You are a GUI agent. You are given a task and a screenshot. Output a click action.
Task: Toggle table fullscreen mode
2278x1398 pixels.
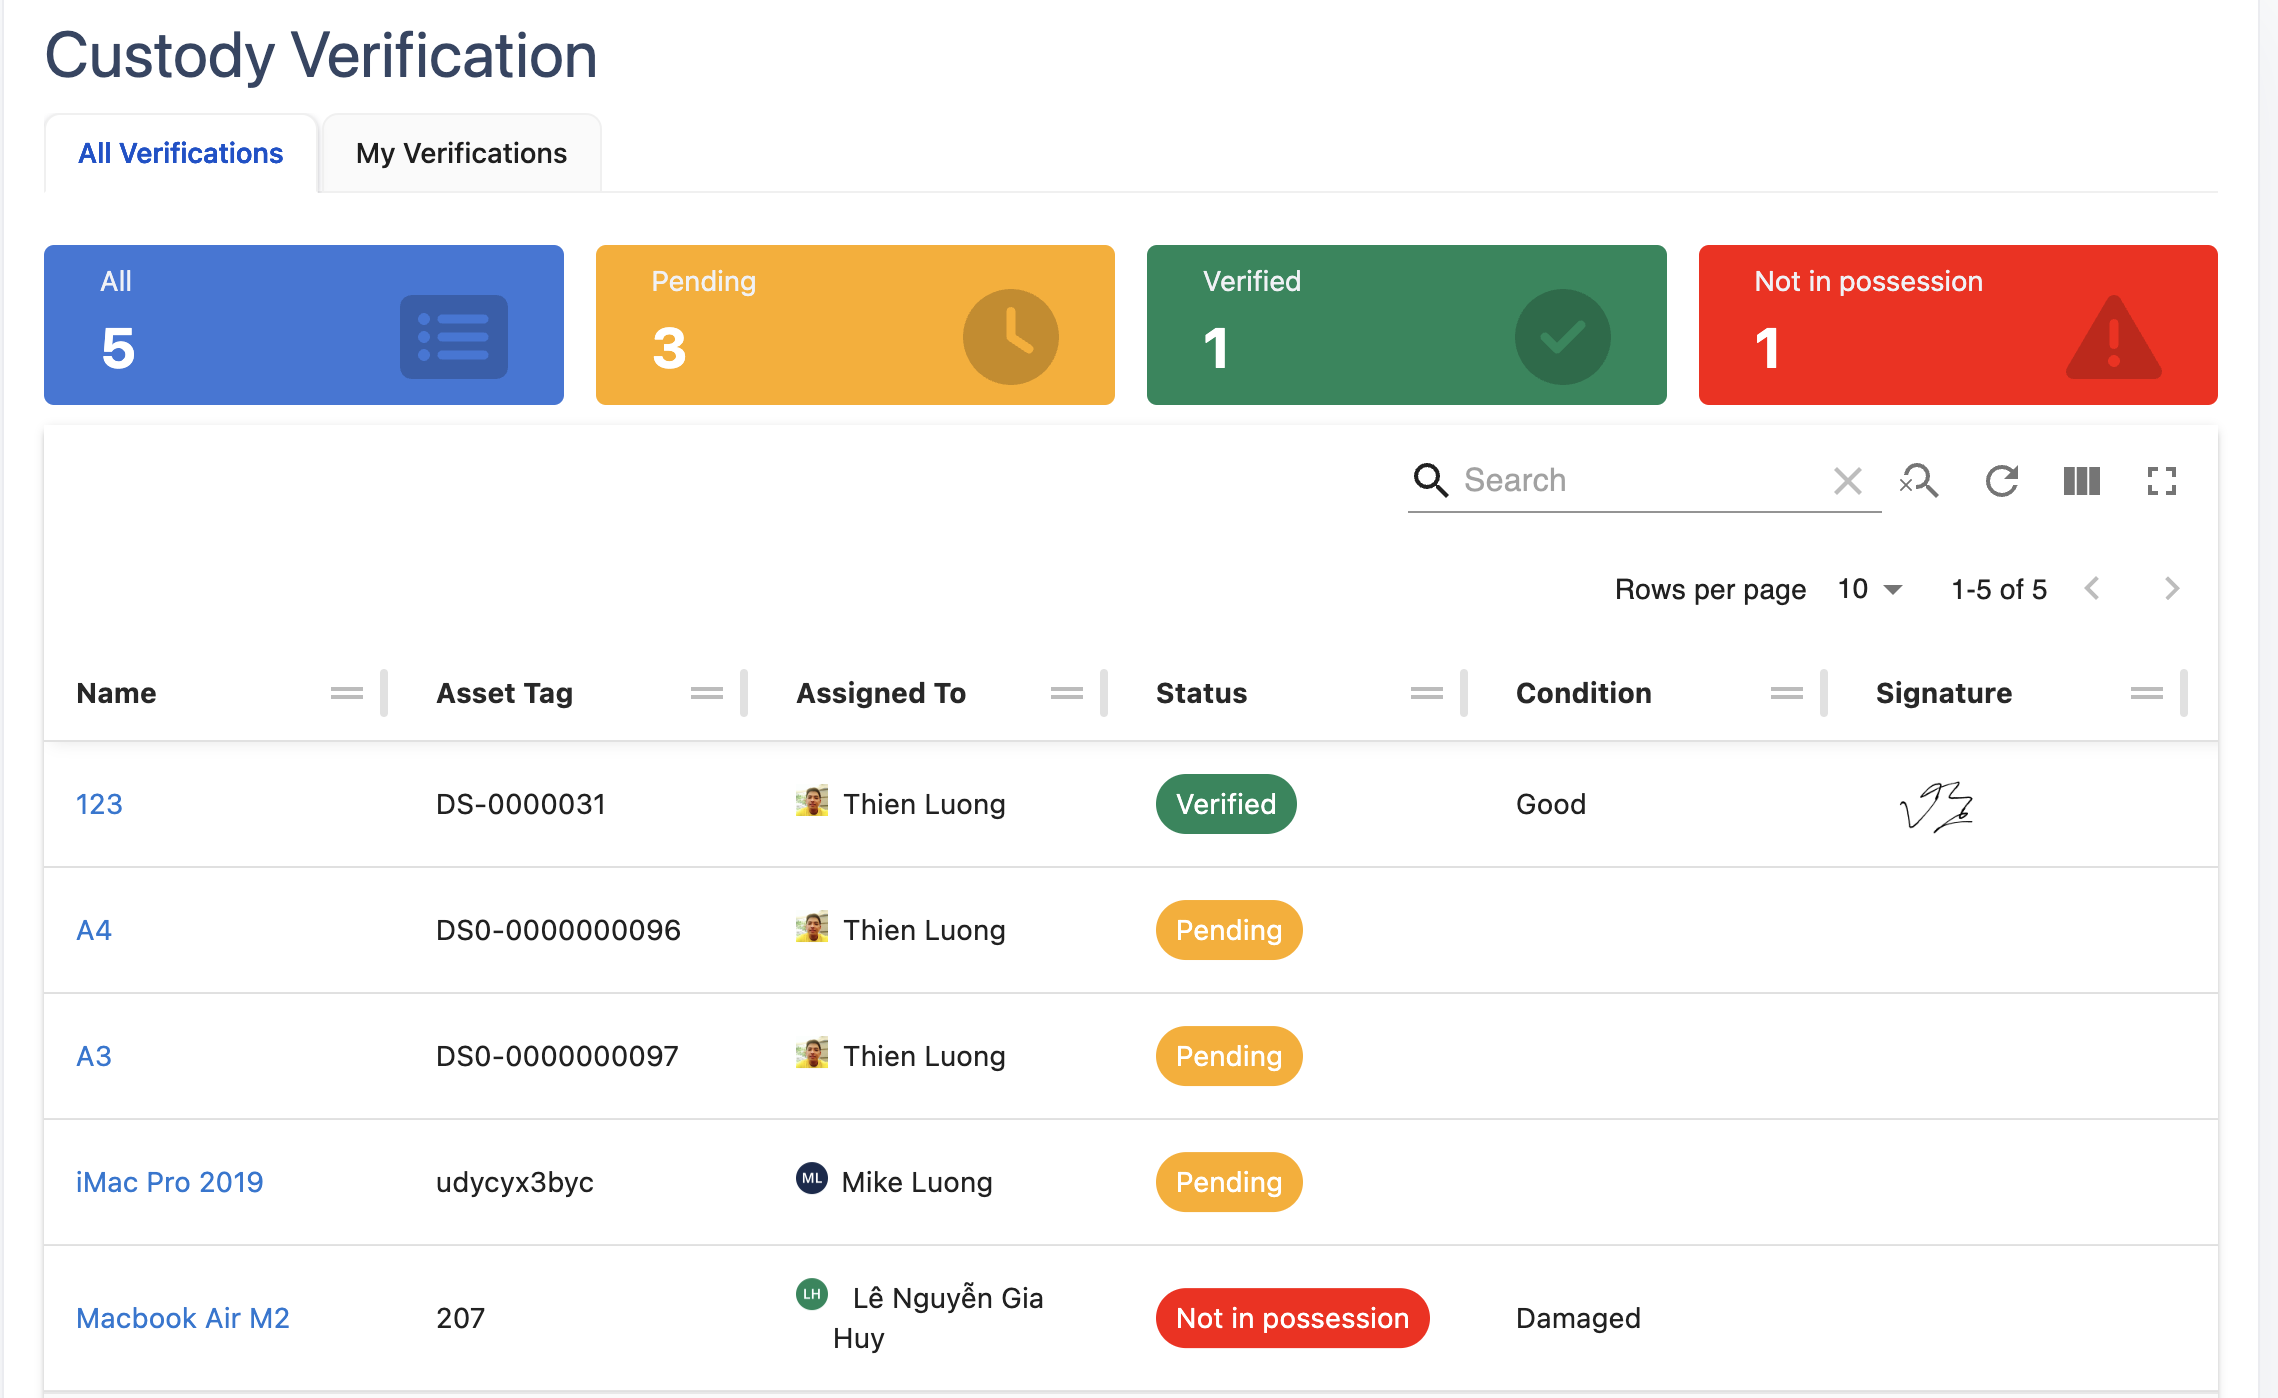point(2161,481)
